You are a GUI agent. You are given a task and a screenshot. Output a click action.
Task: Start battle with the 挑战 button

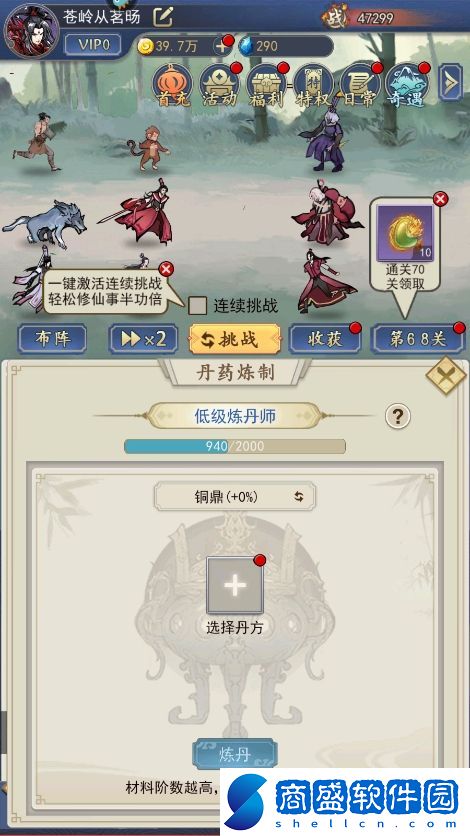coord(234,339)
